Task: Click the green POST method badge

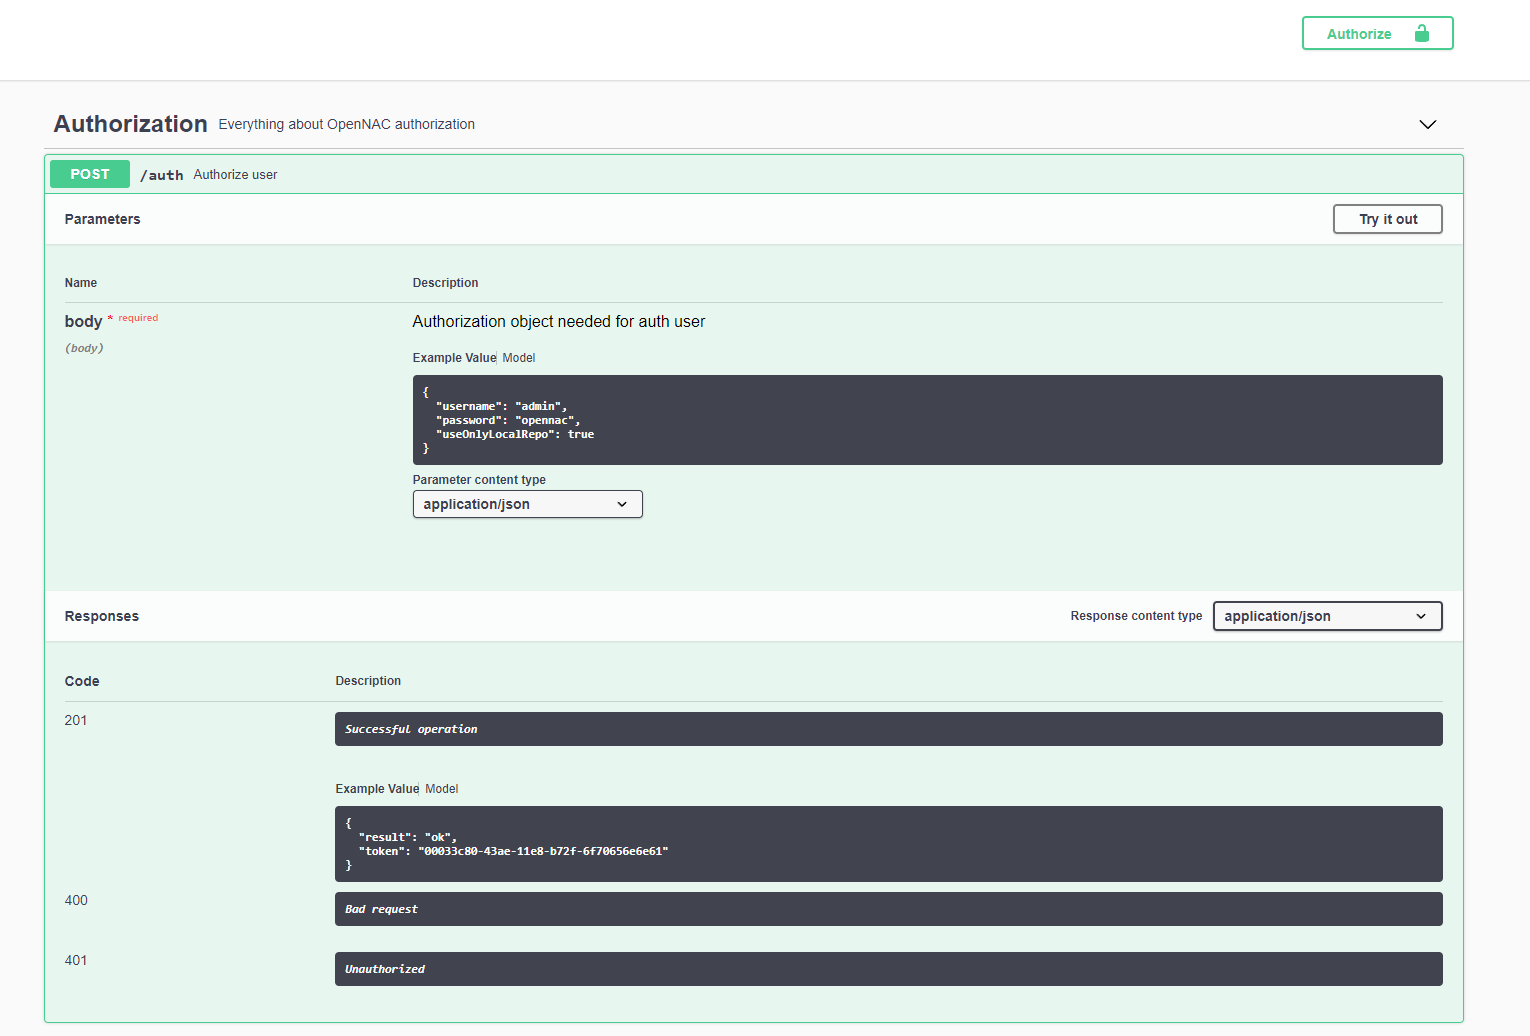Action: tap(90, 174)
